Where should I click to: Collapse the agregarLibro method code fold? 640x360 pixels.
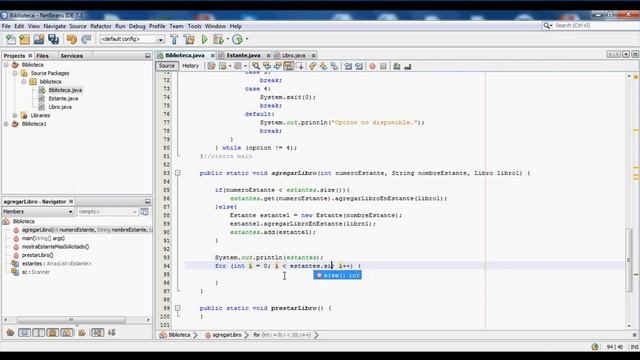(x=178, y=173)
